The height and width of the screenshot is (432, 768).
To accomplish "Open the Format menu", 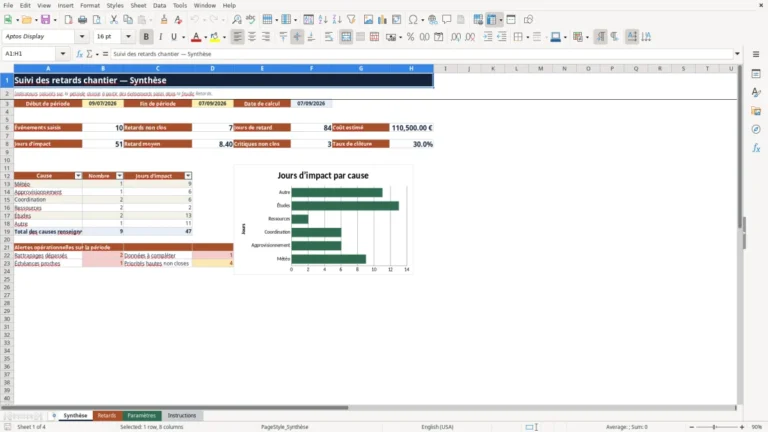I will pyautogui.click(x=90, y=5).
